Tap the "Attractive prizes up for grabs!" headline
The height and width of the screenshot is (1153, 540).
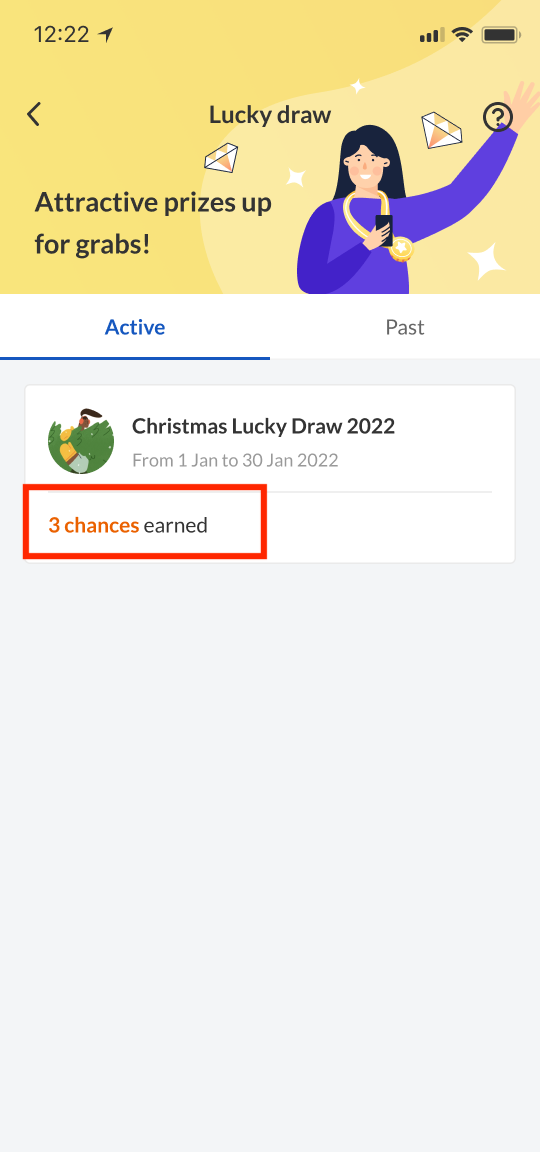click(x=153, y=223)
